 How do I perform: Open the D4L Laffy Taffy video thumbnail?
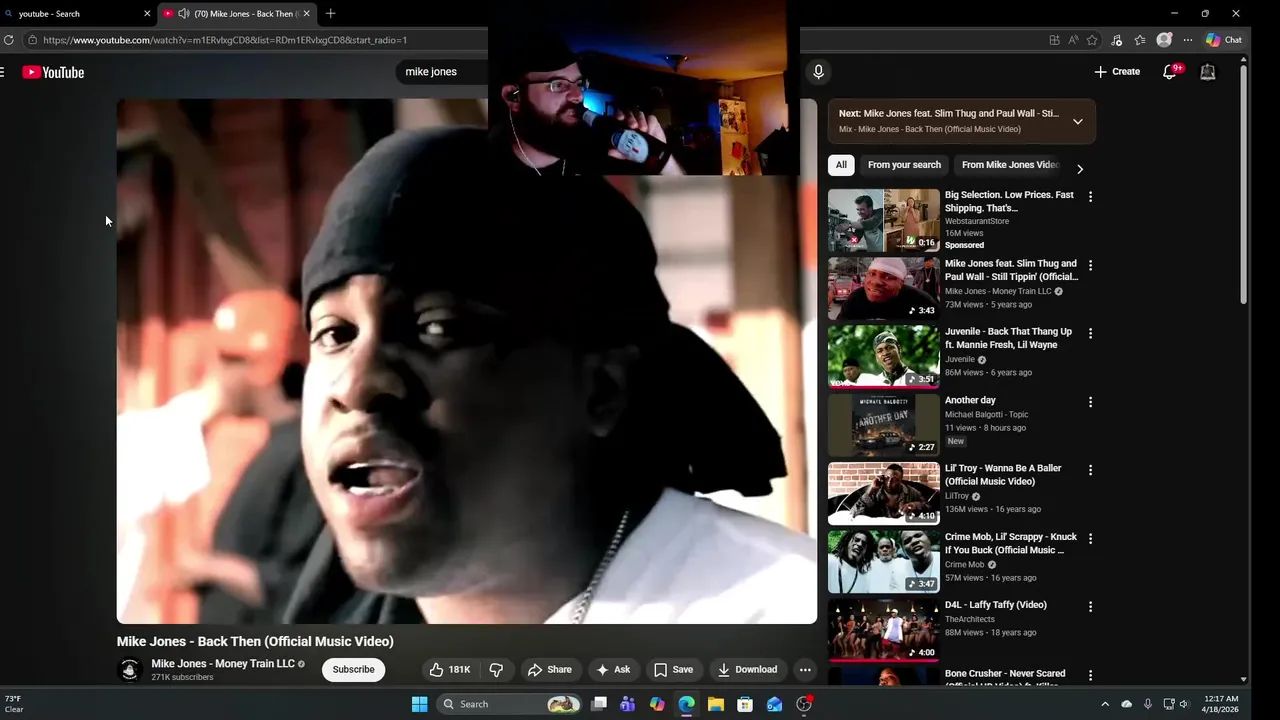tap(884, 630)
